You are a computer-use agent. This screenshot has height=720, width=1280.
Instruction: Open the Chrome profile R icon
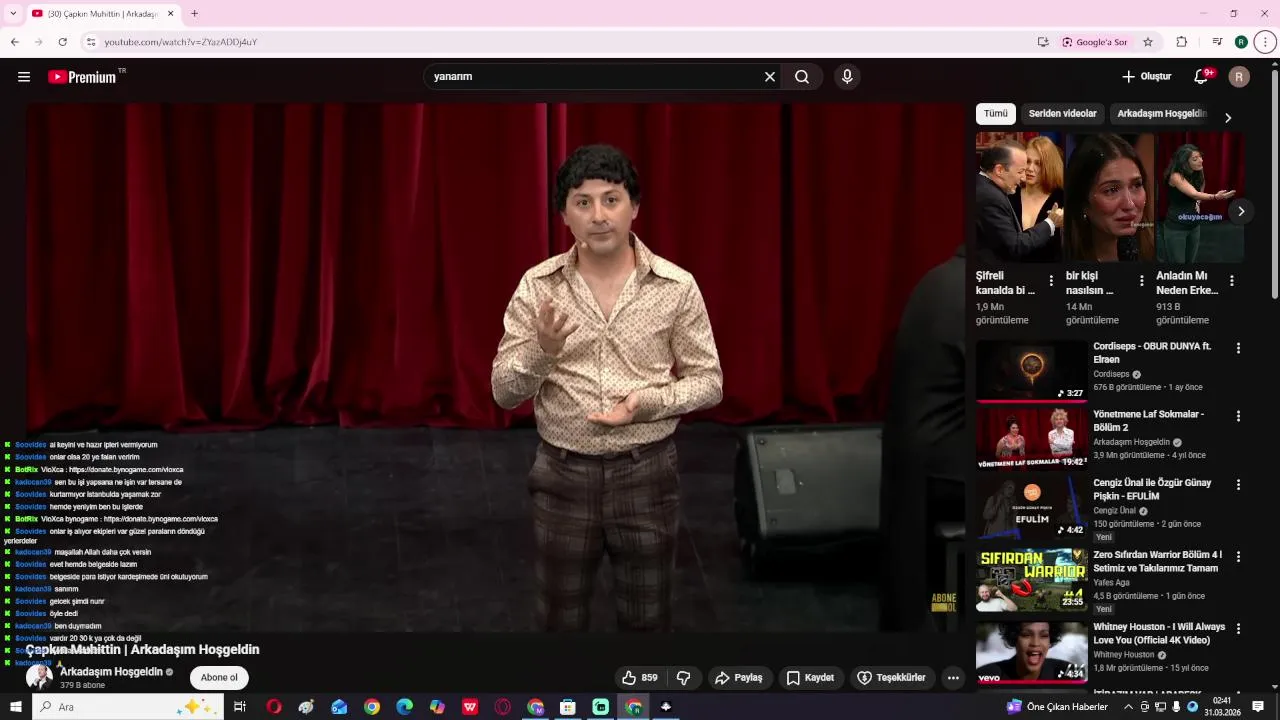[1241, 42]
